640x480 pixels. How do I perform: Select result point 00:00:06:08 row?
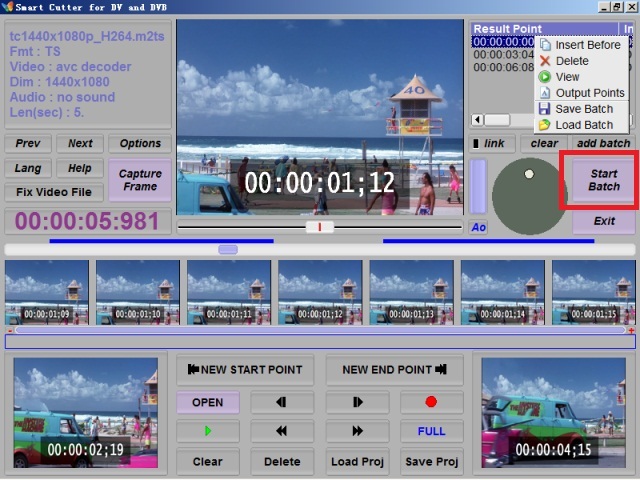[503, 67]
